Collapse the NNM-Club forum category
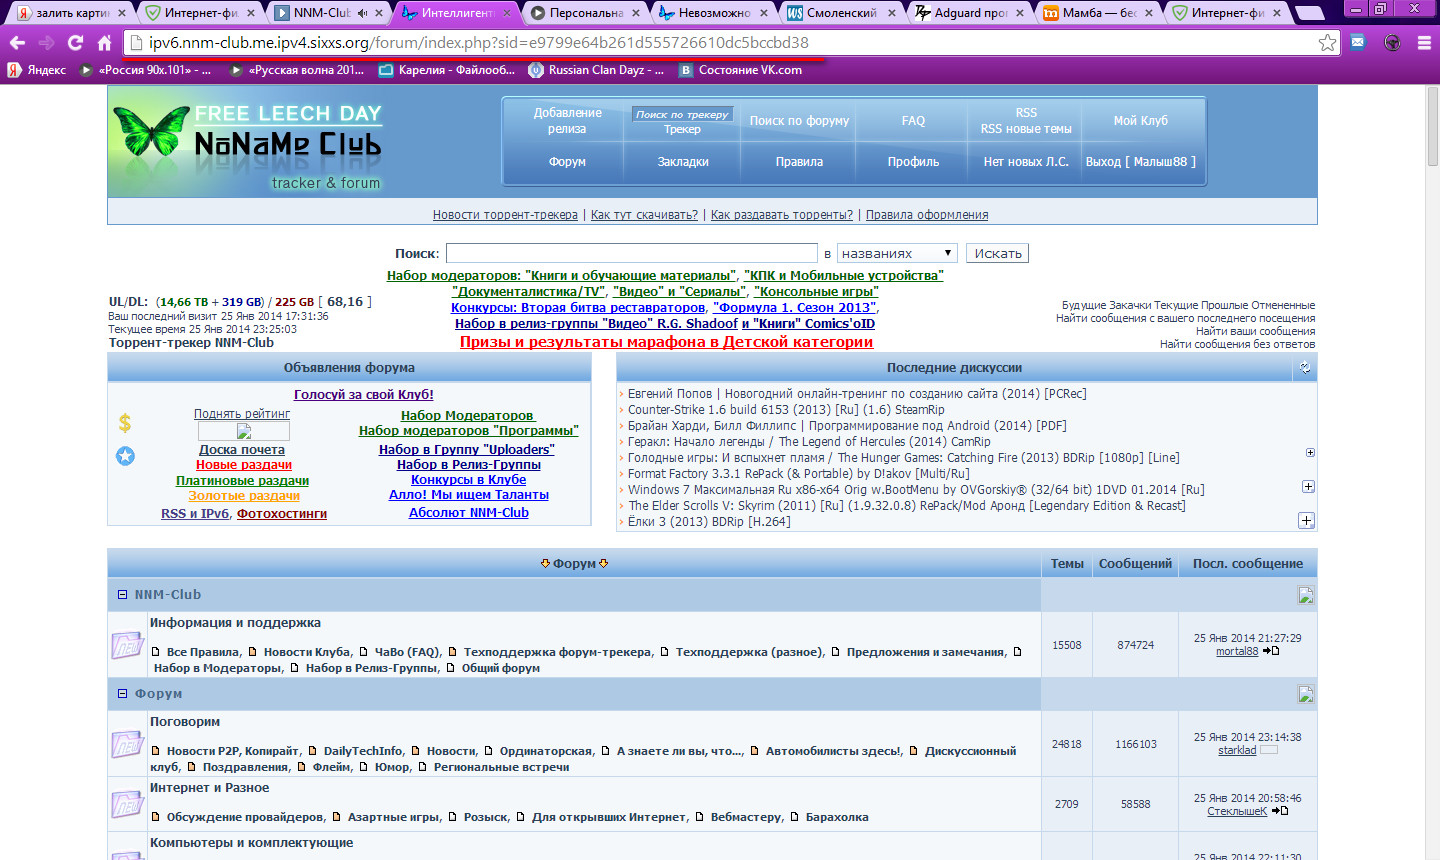Viewport: 1440px width, 860px height. click(122, 595)
